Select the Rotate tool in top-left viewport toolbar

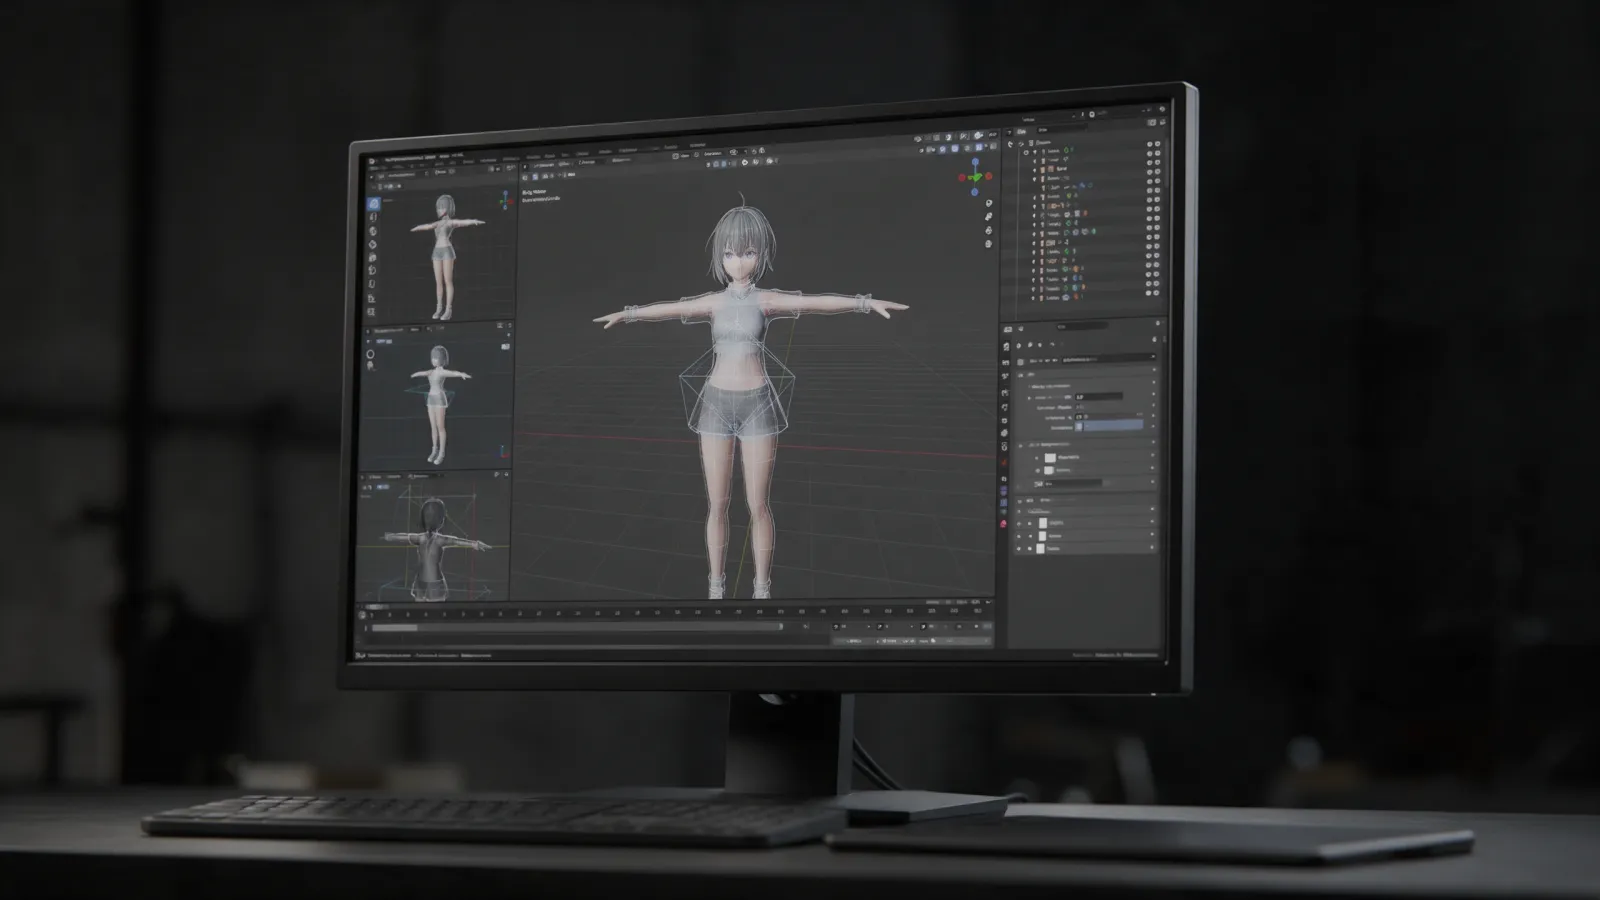[x=373, y=244]
